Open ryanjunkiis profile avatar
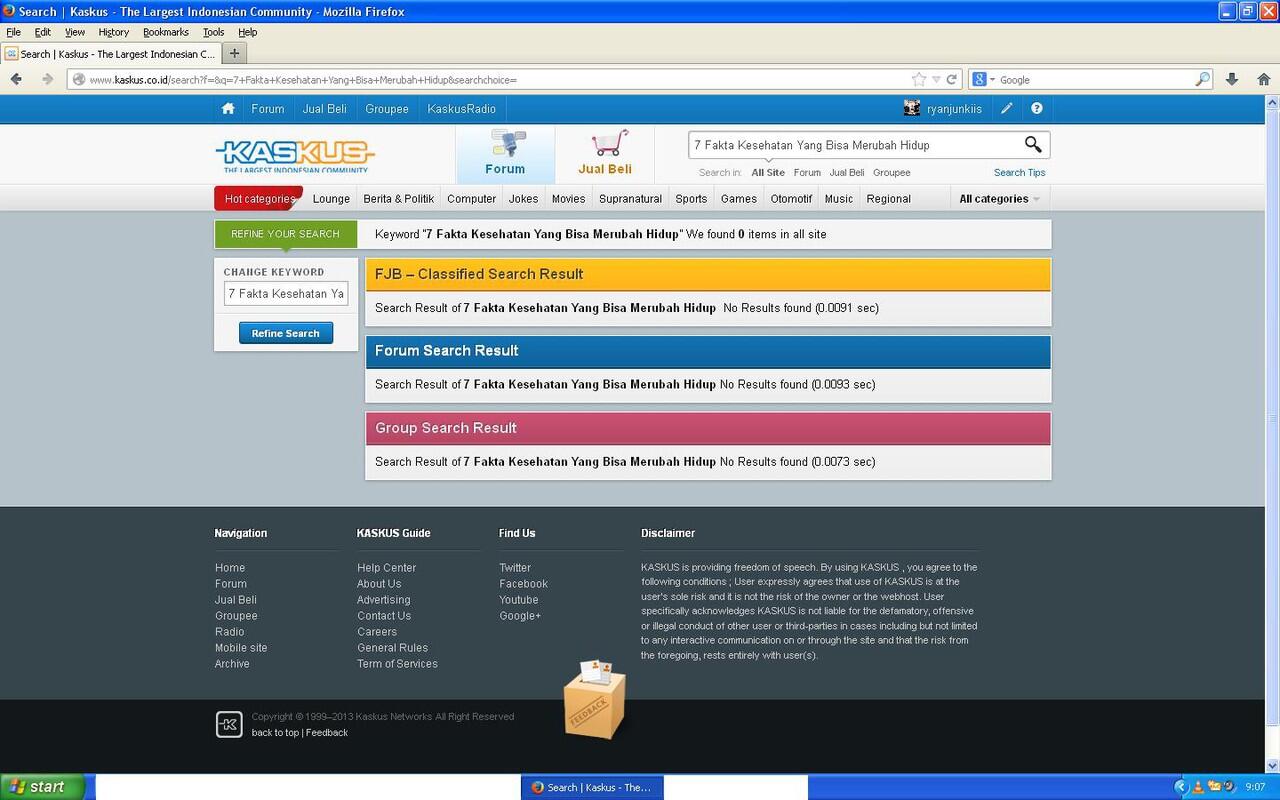The height and width of the screenshot is (800, 1280). tap(912, 108)
